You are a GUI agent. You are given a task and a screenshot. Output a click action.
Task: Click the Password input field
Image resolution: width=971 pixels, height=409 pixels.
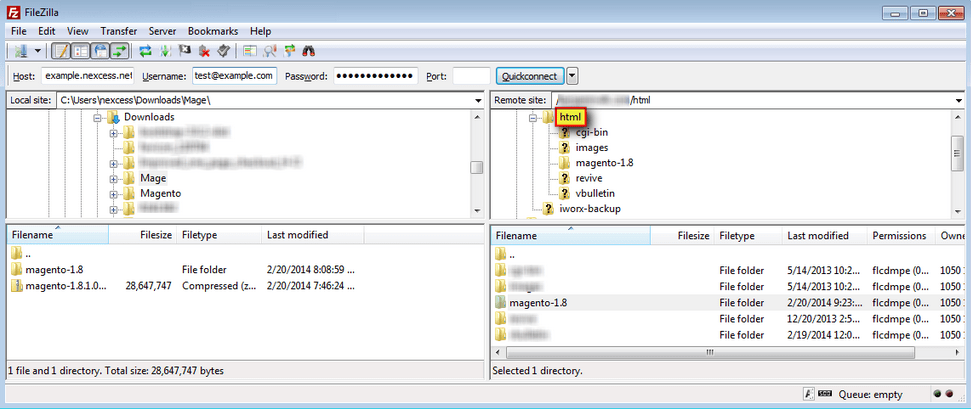[x=376, y=76]
